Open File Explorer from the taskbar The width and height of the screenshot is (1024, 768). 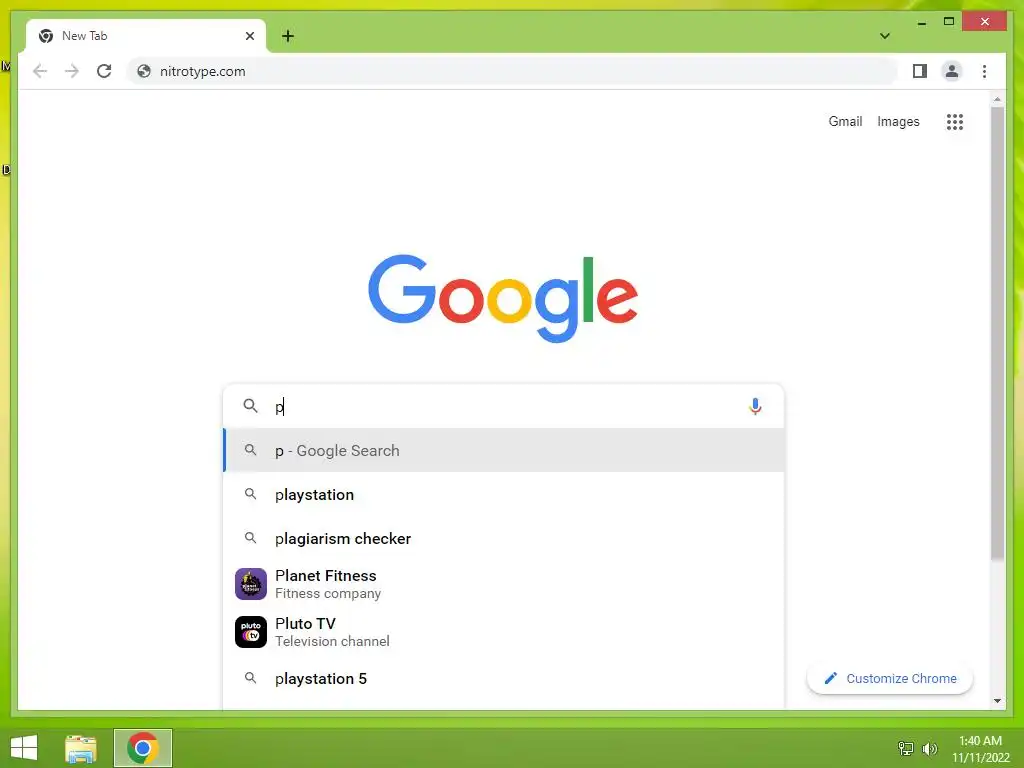click(x=81, y=748)
